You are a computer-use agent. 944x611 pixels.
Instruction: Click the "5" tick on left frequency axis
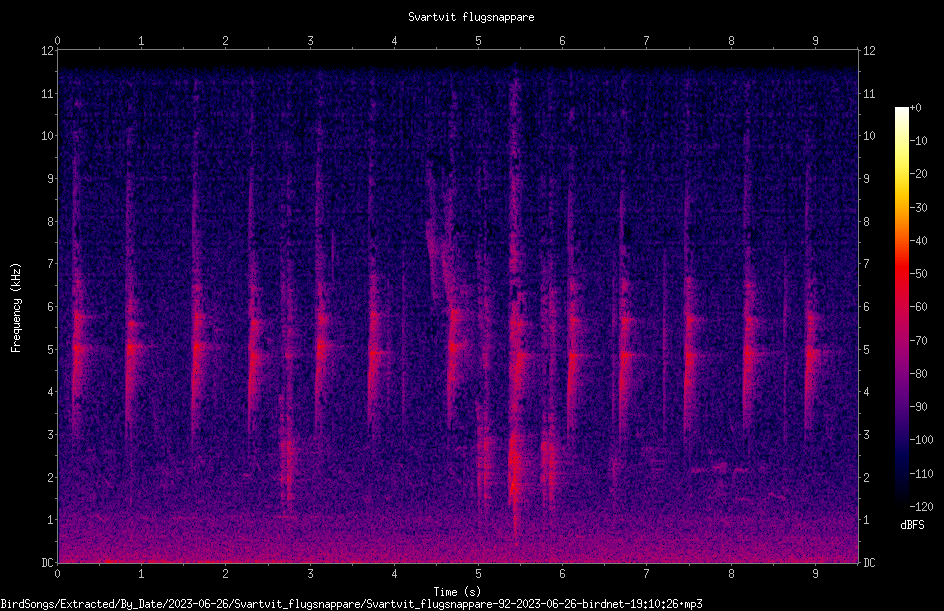pyautogui.click(x=51, y=349)
